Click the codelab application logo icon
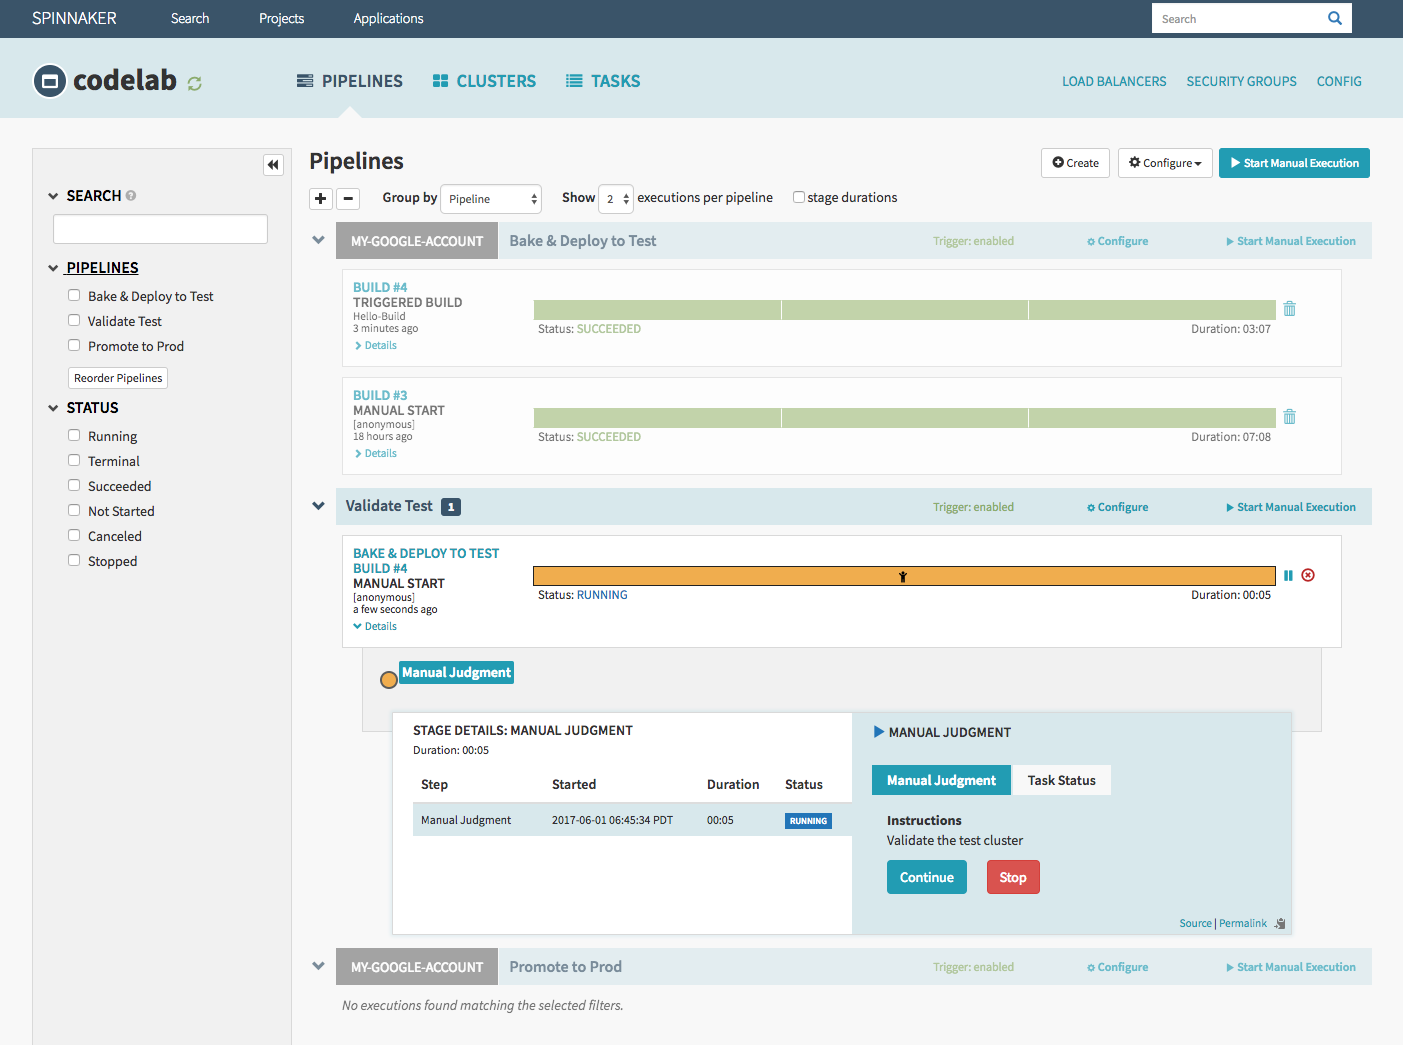 click(50, 81)
